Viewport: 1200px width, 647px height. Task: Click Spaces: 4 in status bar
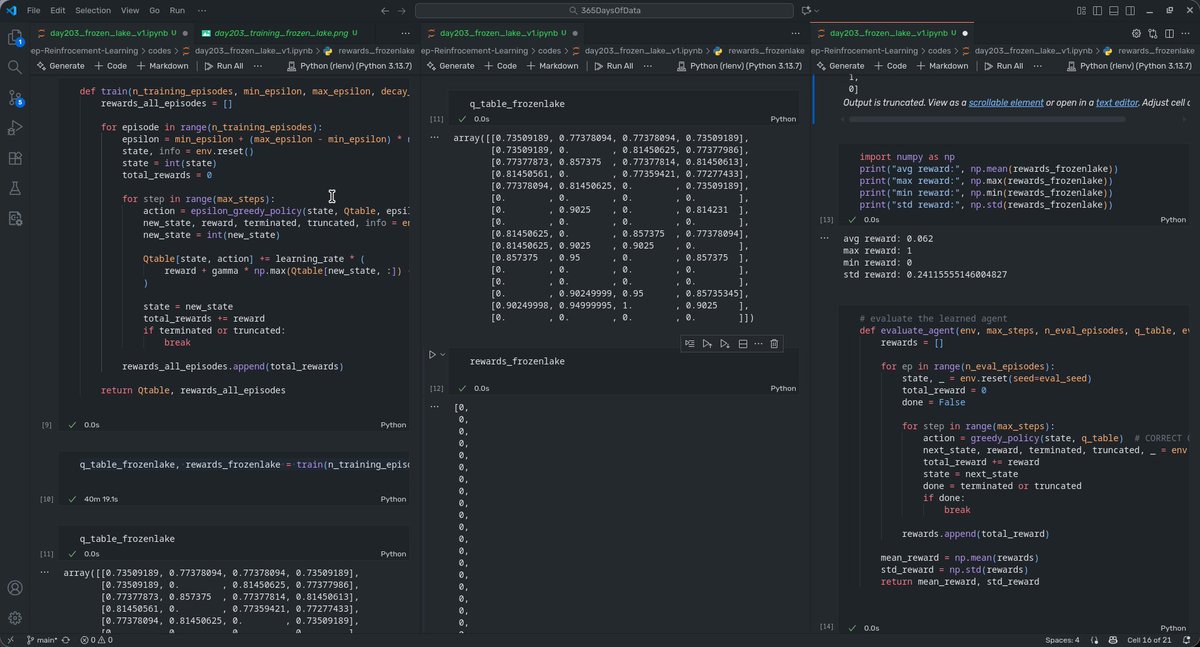click(1061, 640)
